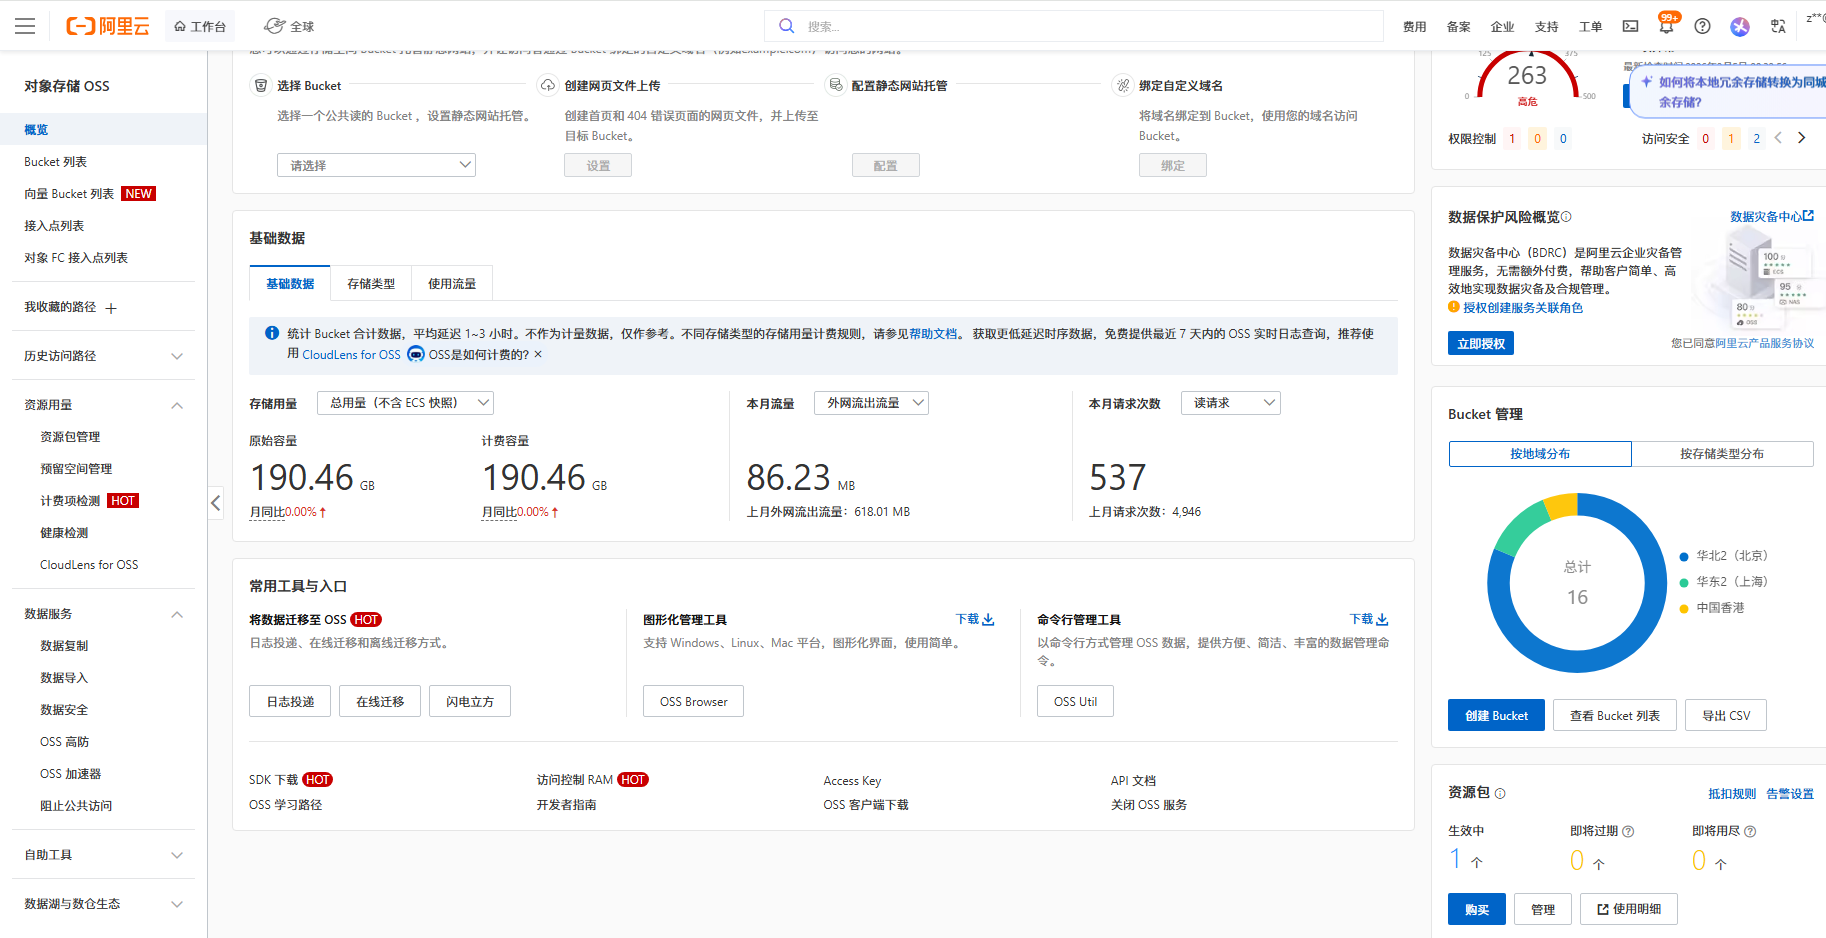Open the help question mark icon
The width and height of the screenshot is (1826, 938).
[1702, 26]
